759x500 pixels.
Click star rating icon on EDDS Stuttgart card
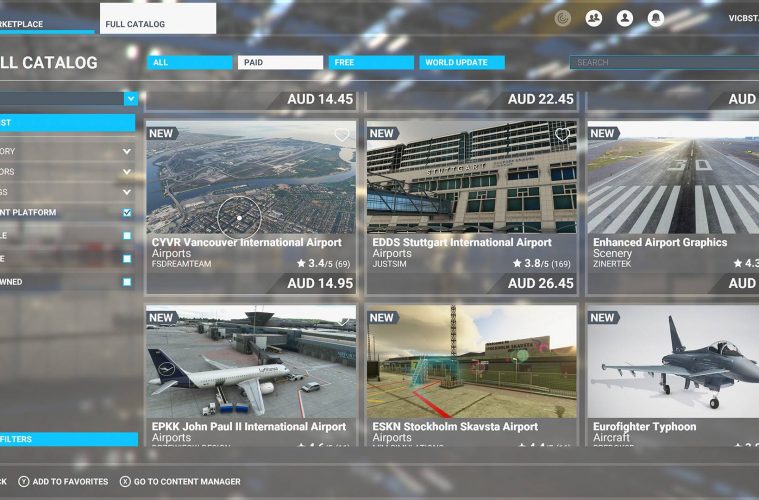point(517,263)
